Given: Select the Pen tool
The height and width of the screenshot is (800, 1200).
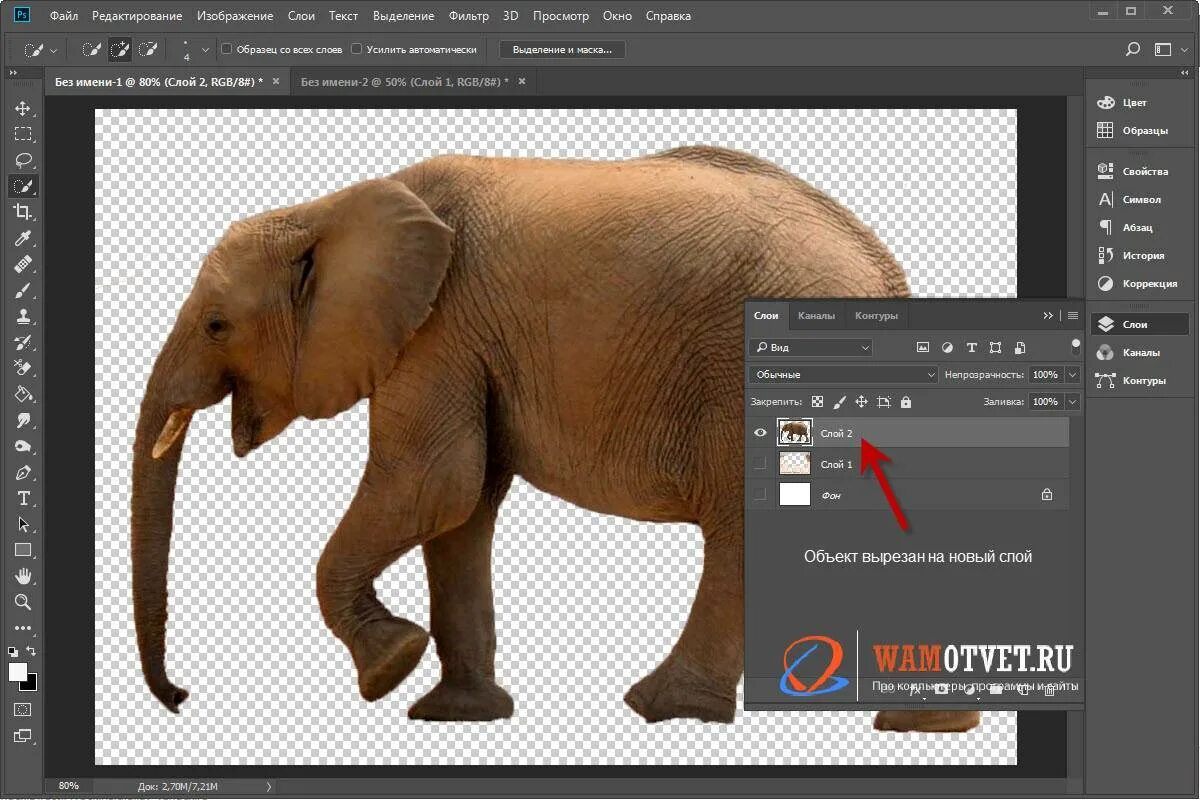Looking at the screenshot, I should tap(22, 472).
